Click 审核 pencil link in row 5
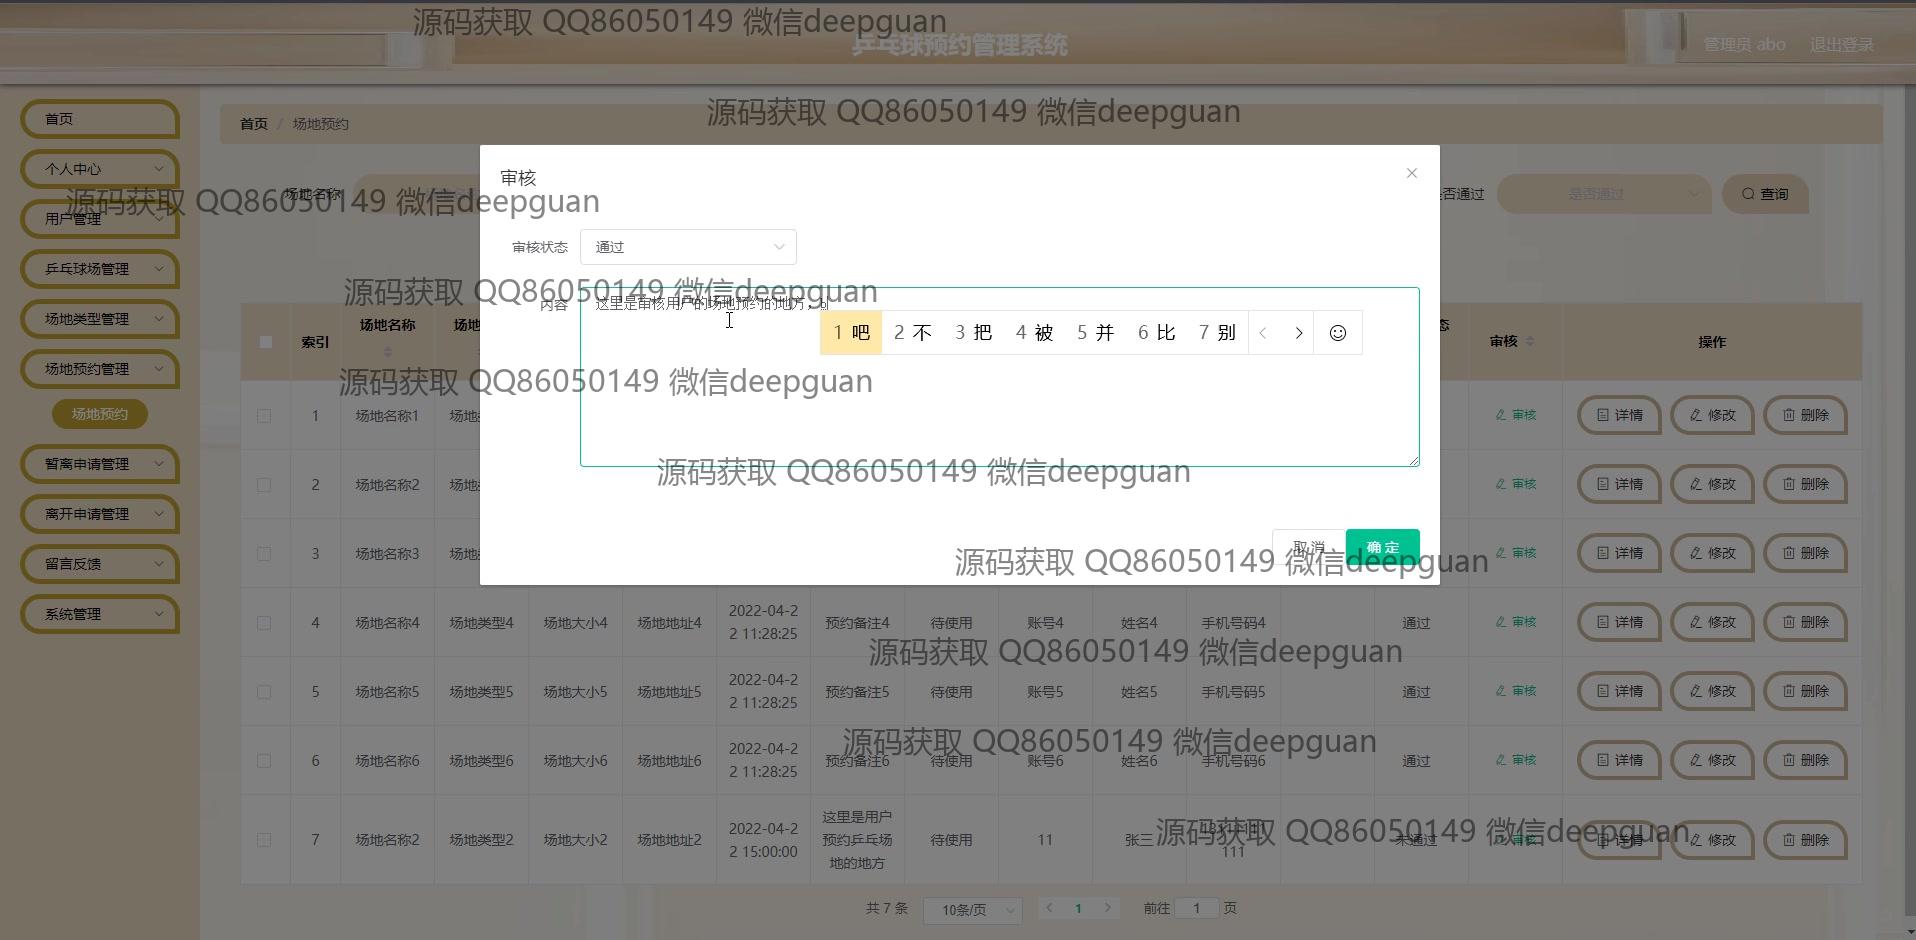Viewport: 1916px width, 940px height. click(x=1515, y=691)
